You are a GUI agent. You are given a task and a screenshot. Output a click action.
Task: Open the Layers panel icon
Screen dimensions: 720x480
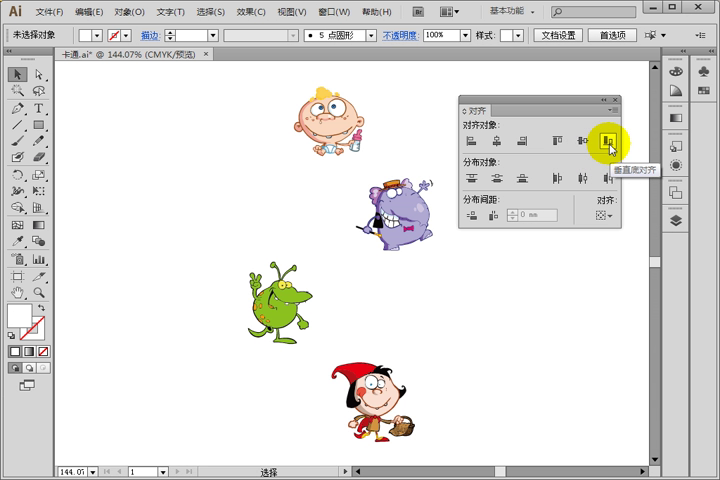(675, 221)
